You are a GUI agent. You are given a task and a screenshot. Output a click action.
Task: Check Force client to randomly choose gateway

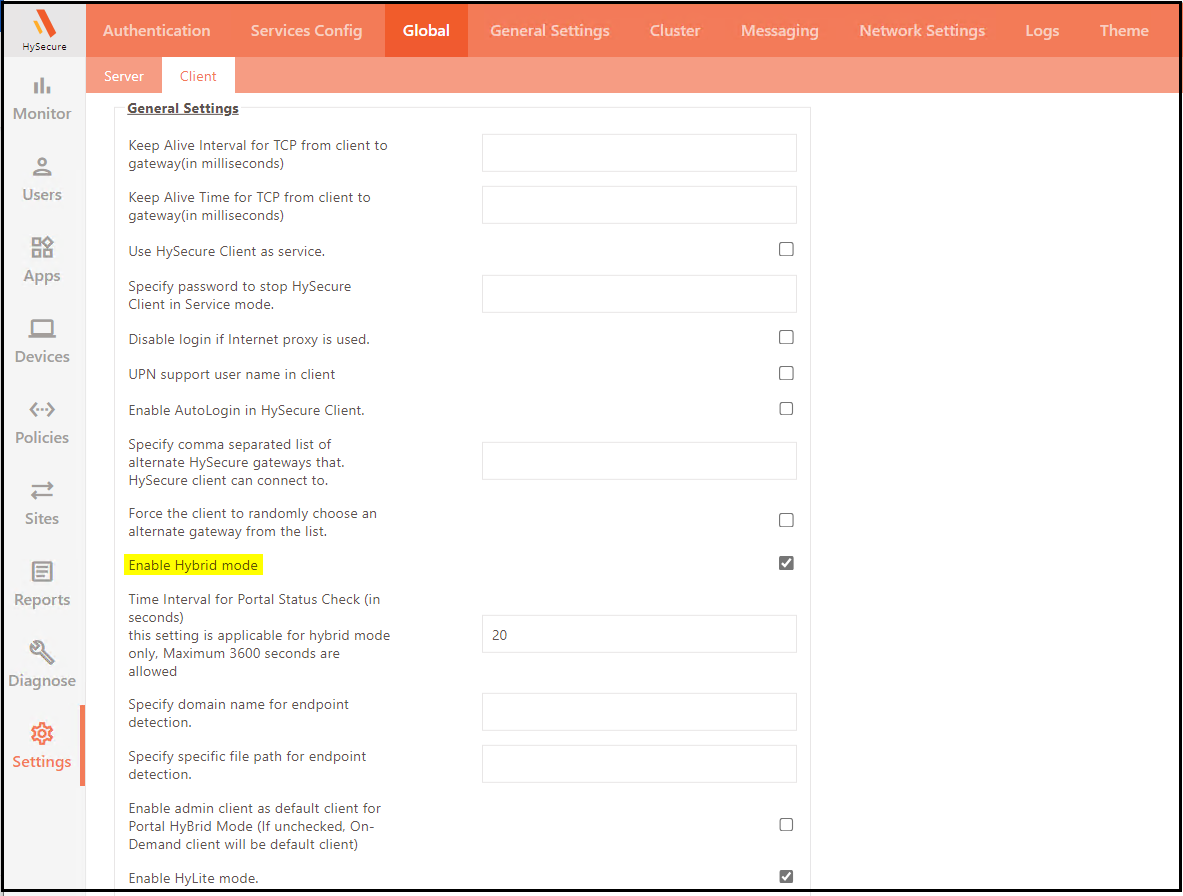point(786,520)
